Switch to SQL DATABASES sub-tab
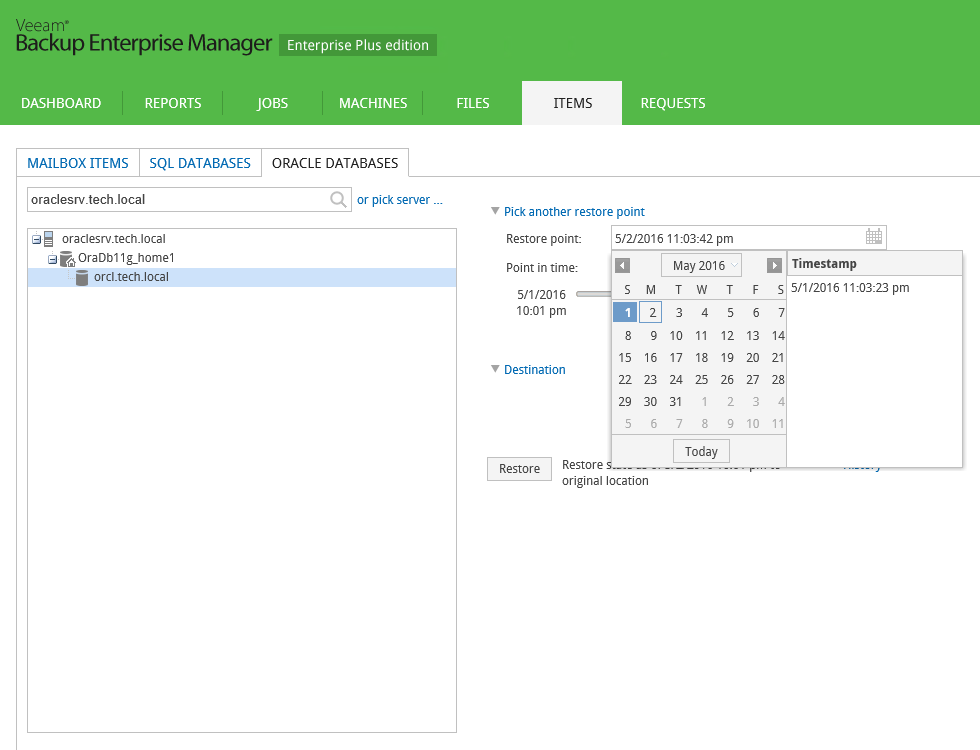Screen dimensions: 980x750 point(200,163)
